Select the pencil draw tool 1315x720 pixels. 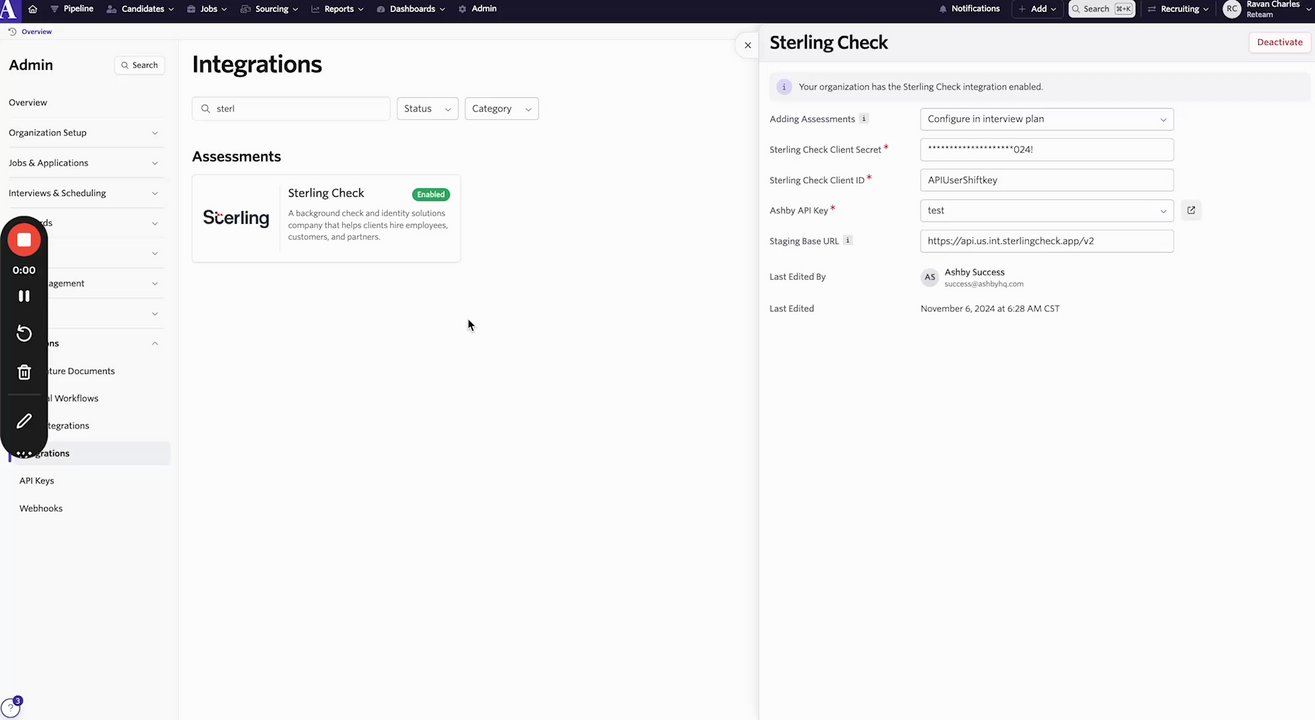click(x=24, y=421)
